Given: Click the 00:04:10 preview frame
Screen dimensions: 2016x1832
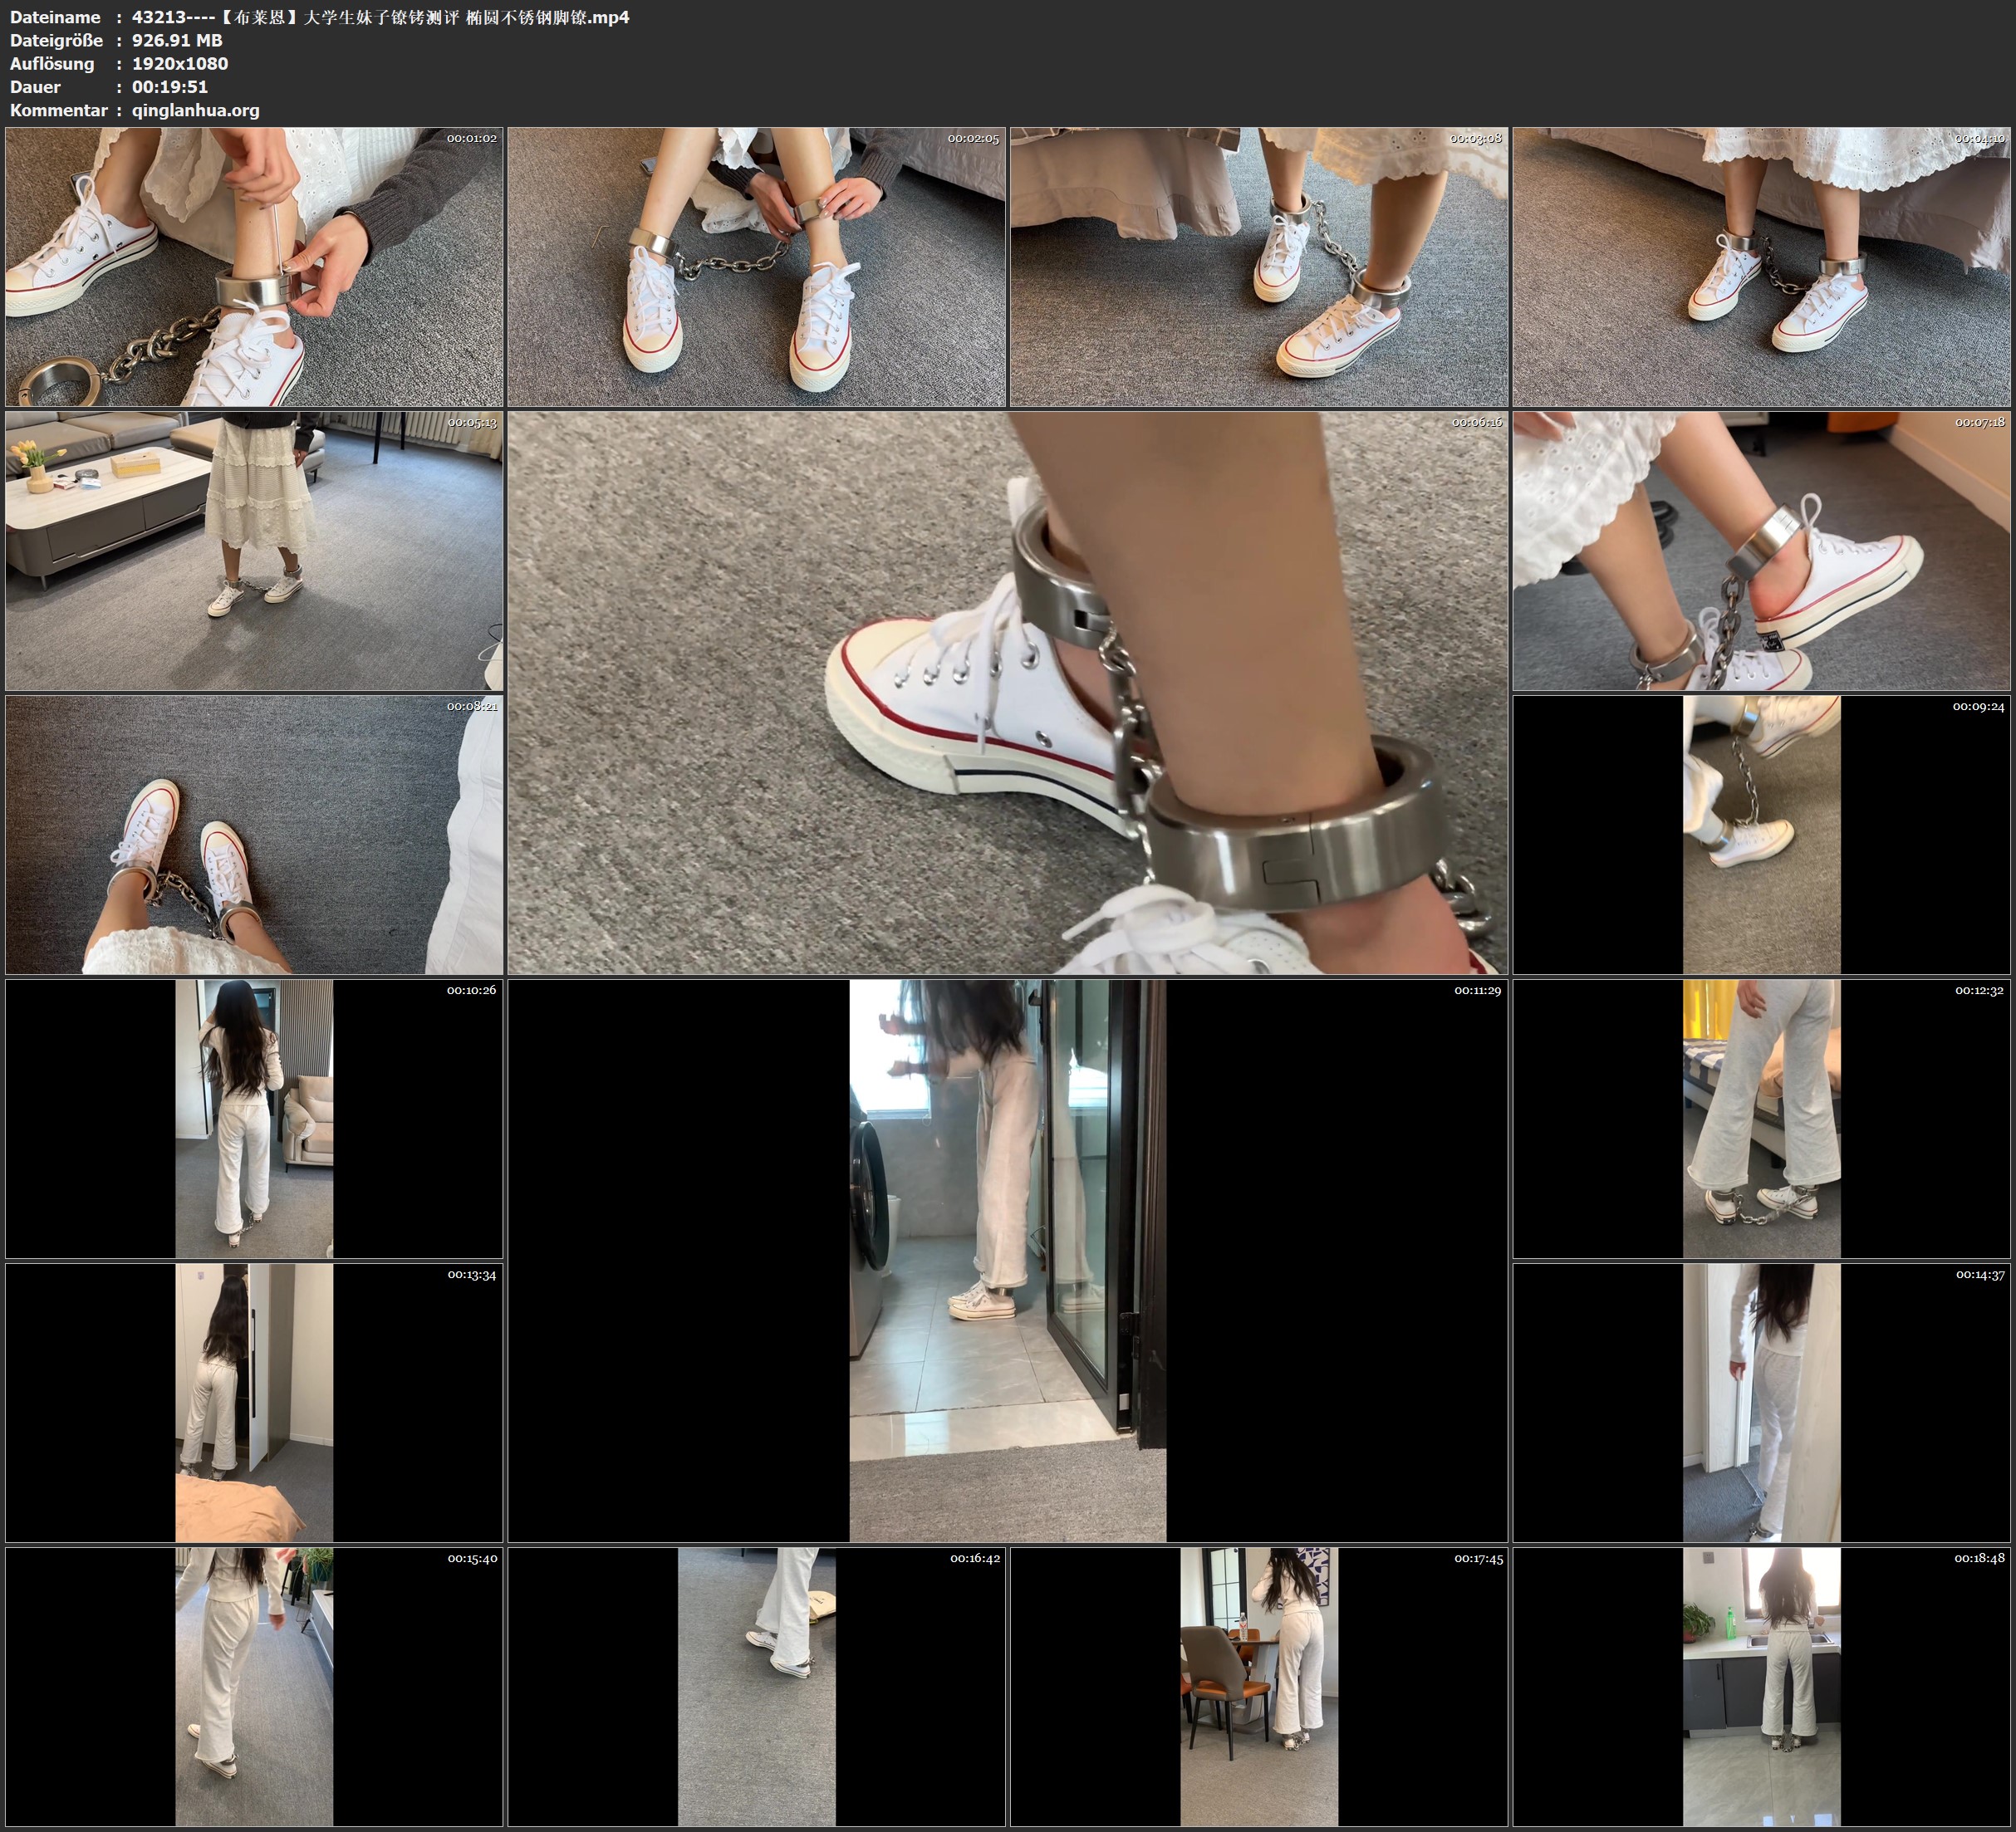Looking at the screenshot, I should coord(1762,266).
